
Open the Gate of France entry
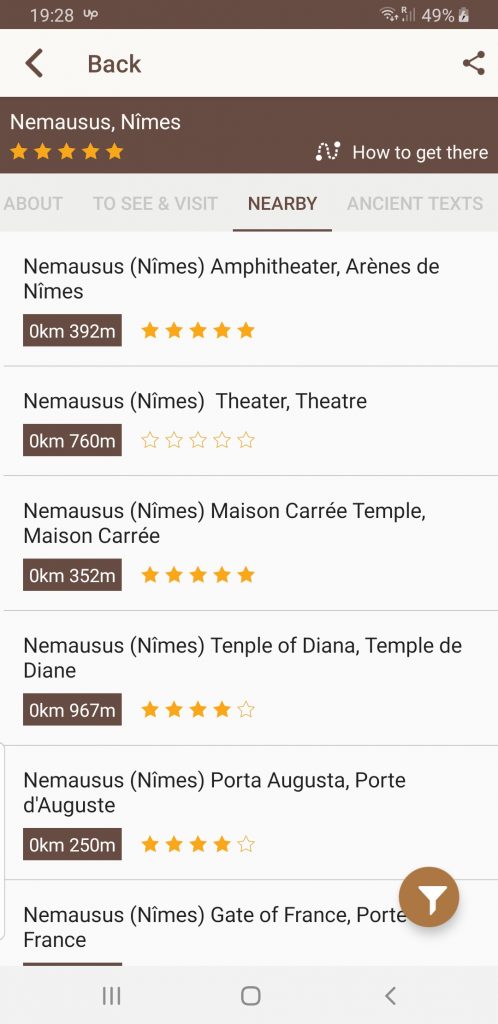(249, 923)
